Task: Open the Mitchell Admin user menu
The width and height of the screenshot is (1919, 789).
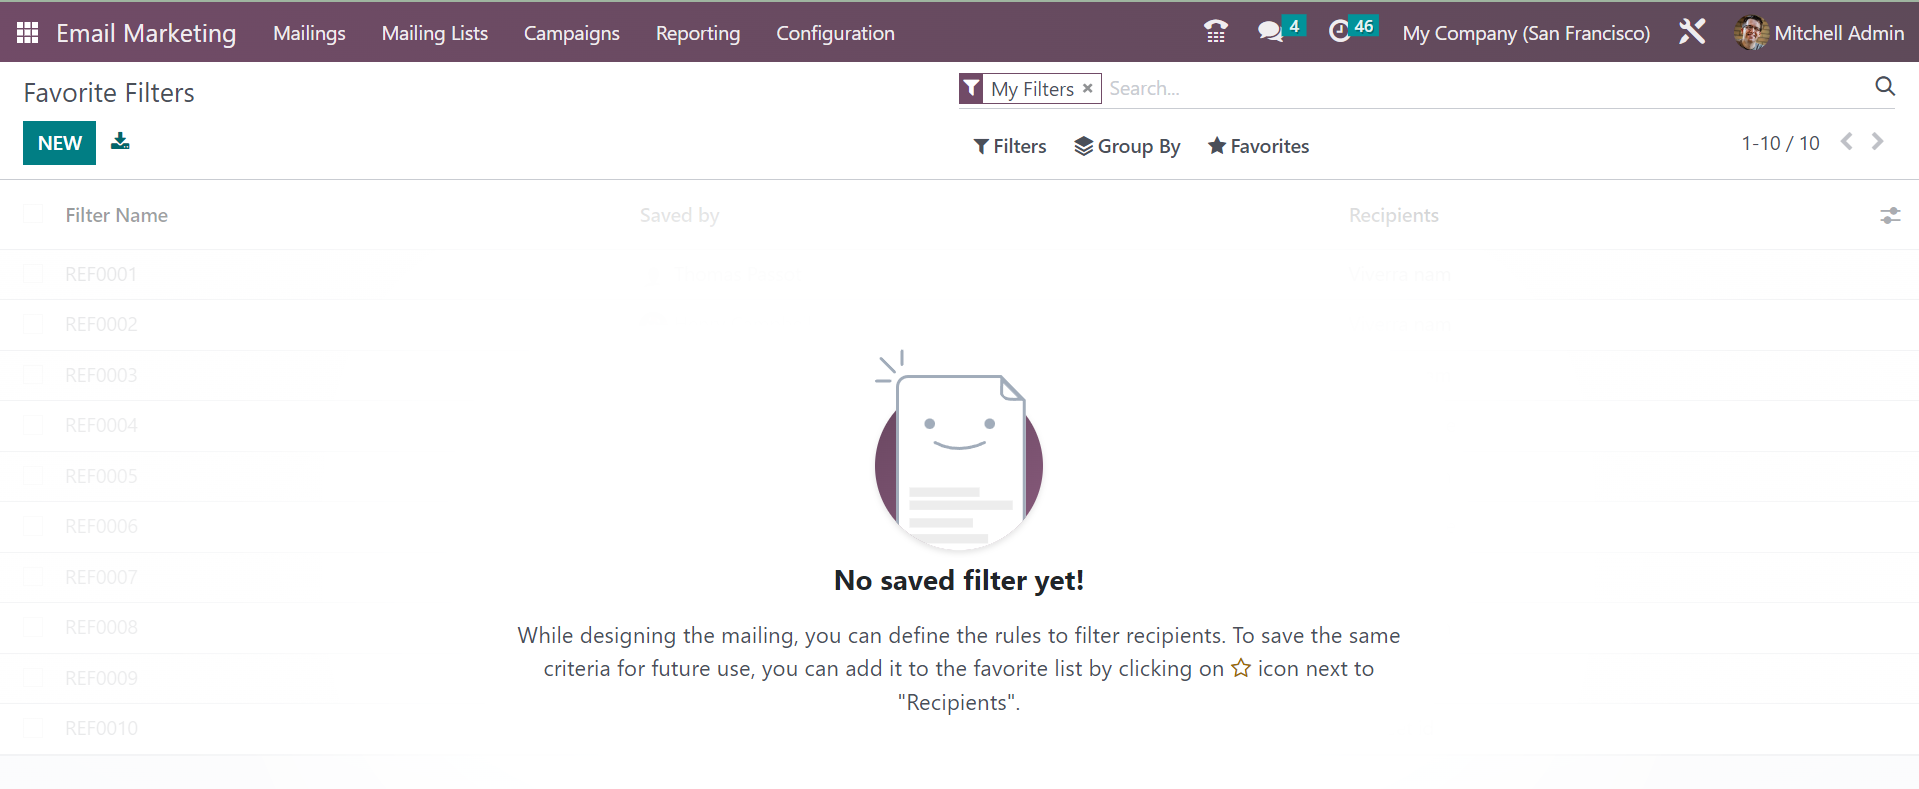Action: pos(1820,33)
